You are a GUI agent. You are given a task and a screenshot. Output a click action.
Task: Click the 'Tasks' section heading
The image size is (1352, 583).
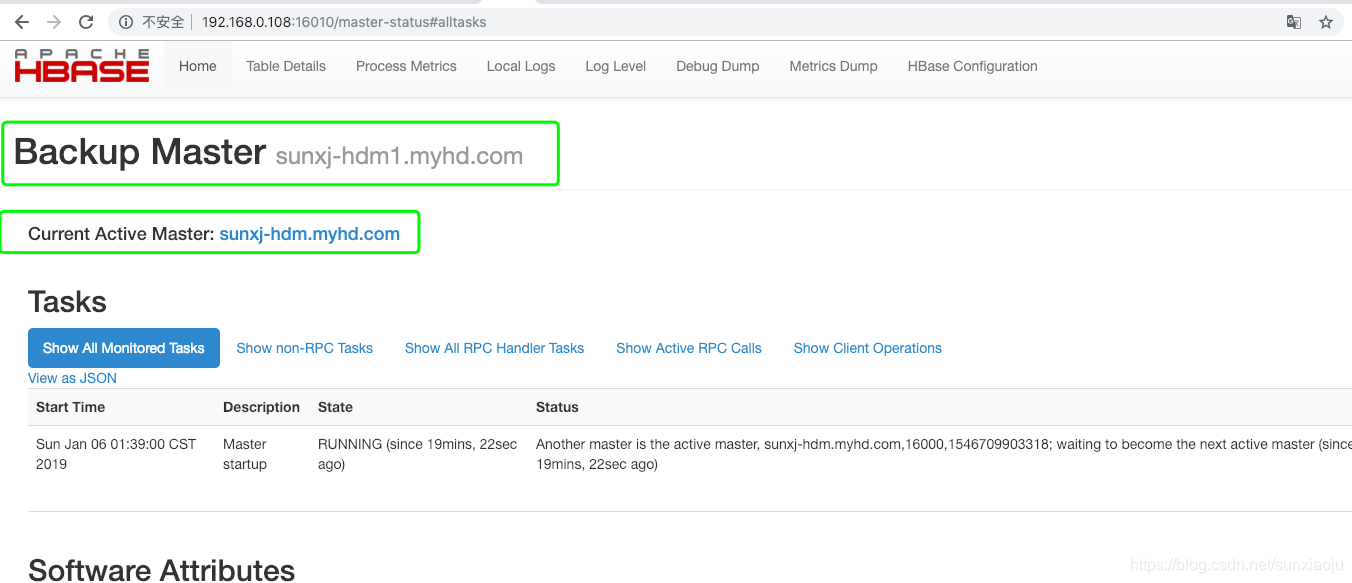[68, 302]
